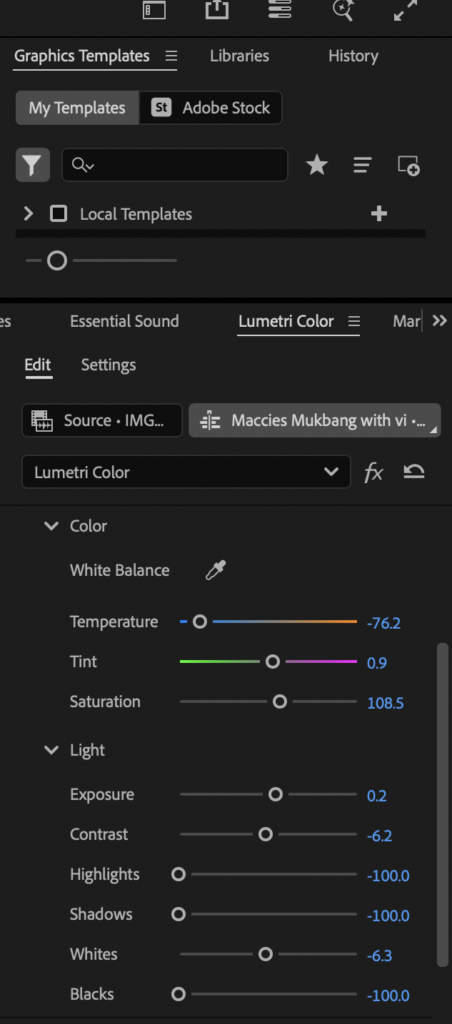
Task: Click the export share icon at top
Action: [x=217, y=10]
